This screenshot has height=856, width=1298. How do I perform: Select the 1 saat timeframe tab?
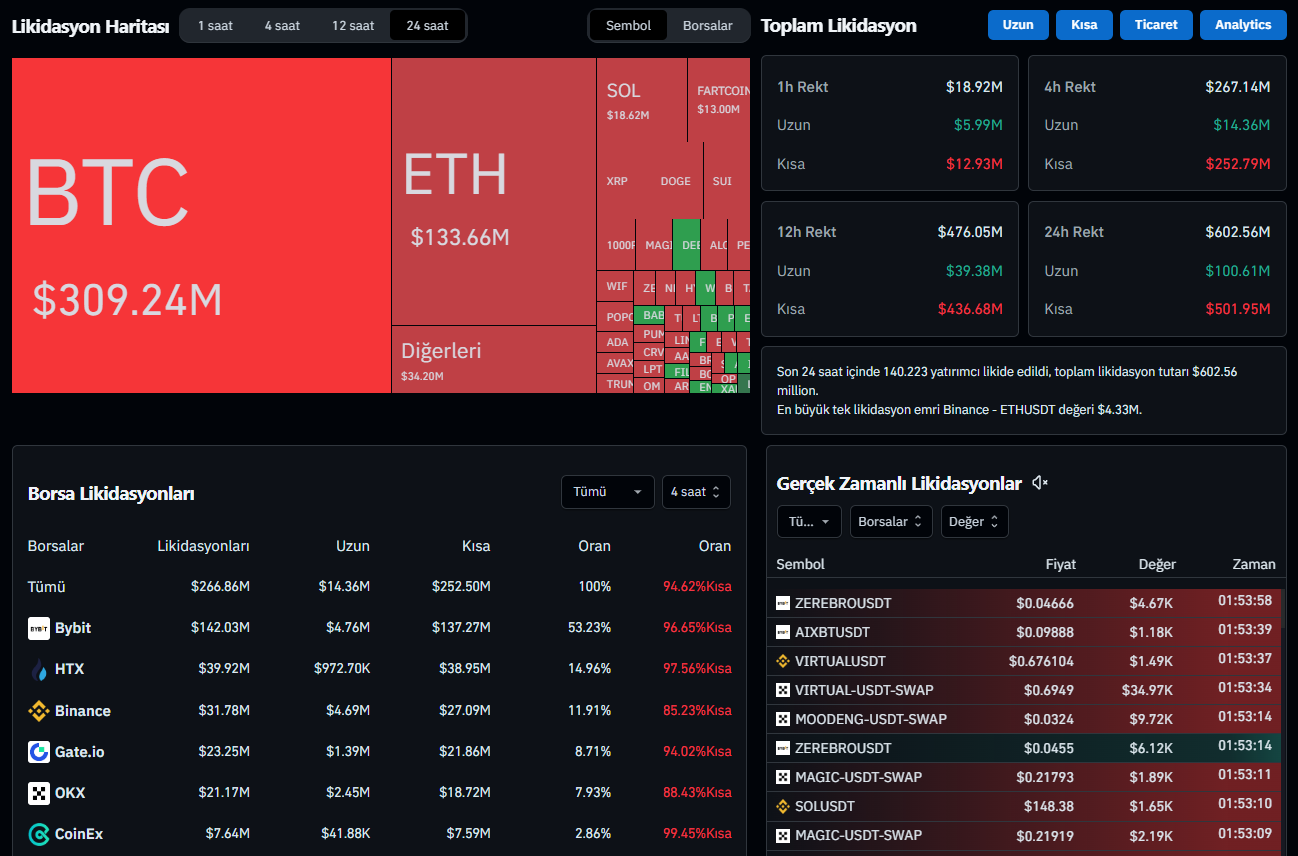tap(215, 26)
